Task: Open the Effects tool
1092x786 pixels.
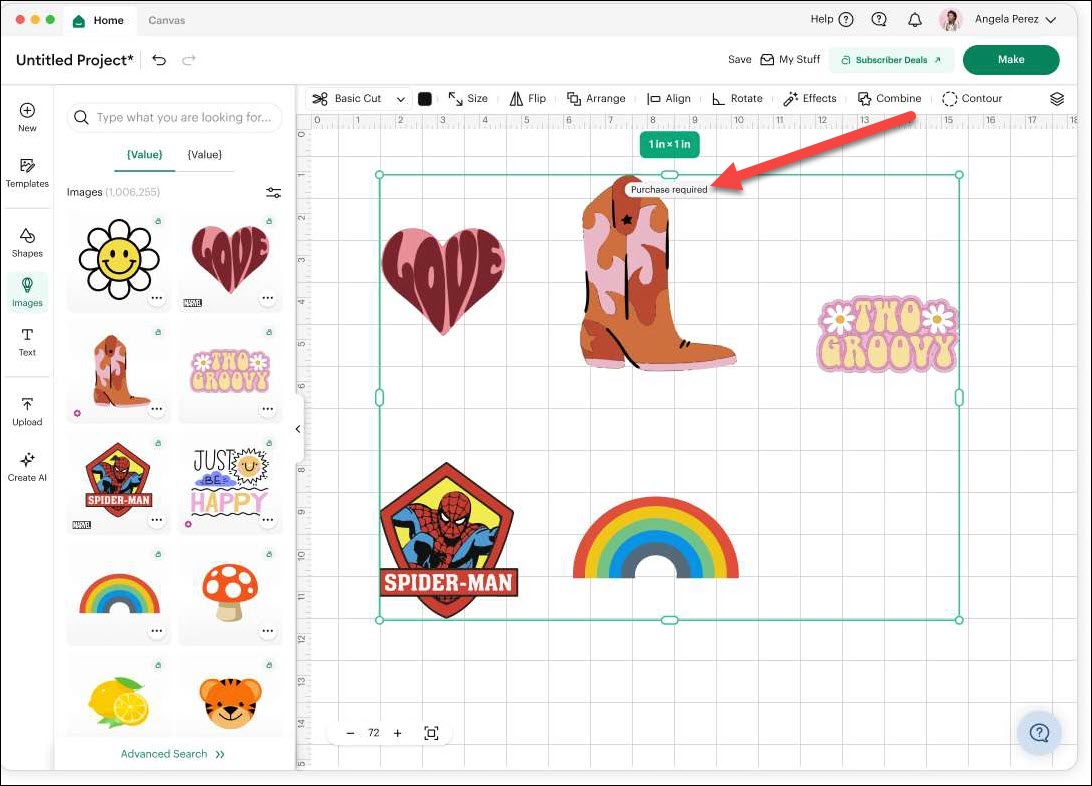Action: (809, 99)
